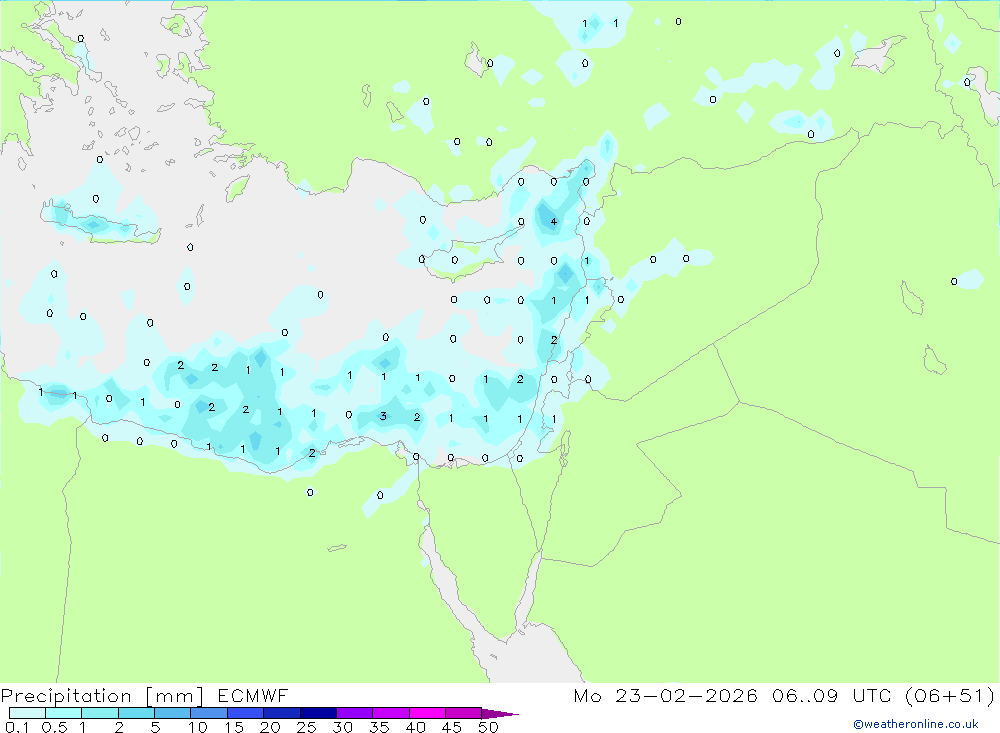The height and width of the screenshot is (733, 1000).
Task: Click the '3' precipitation value on map
Action: pos(383,416)
